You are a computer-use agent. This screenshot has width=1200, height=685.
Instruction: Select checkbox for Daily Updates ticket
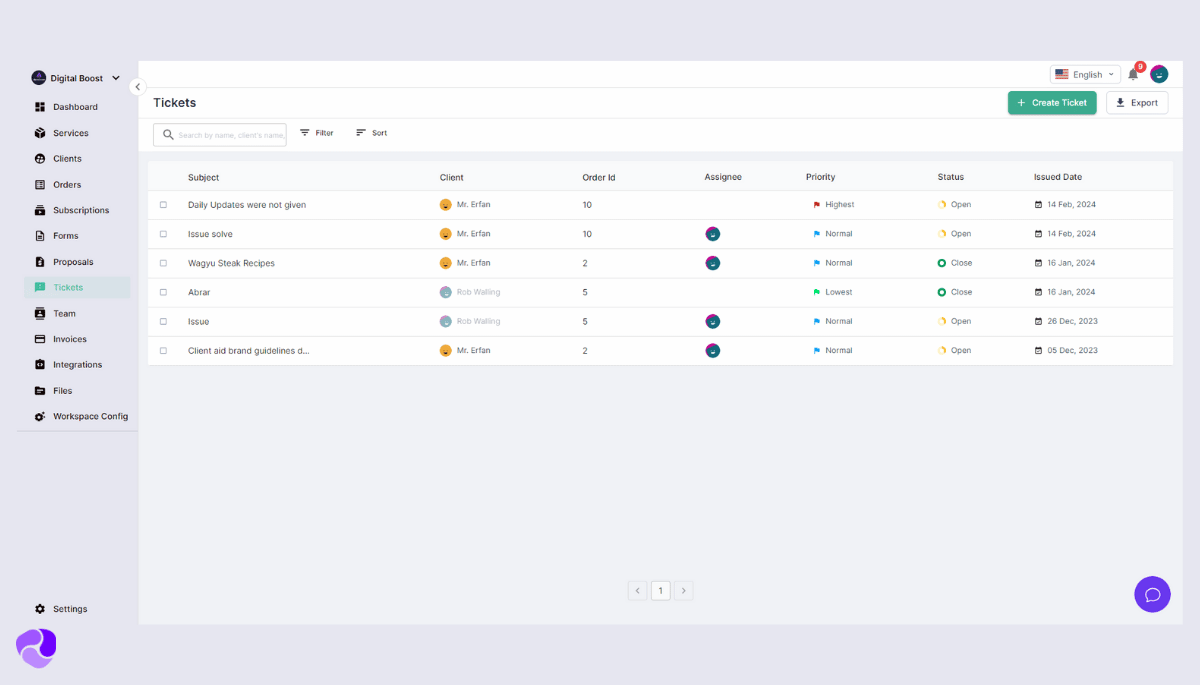[163, 205]
